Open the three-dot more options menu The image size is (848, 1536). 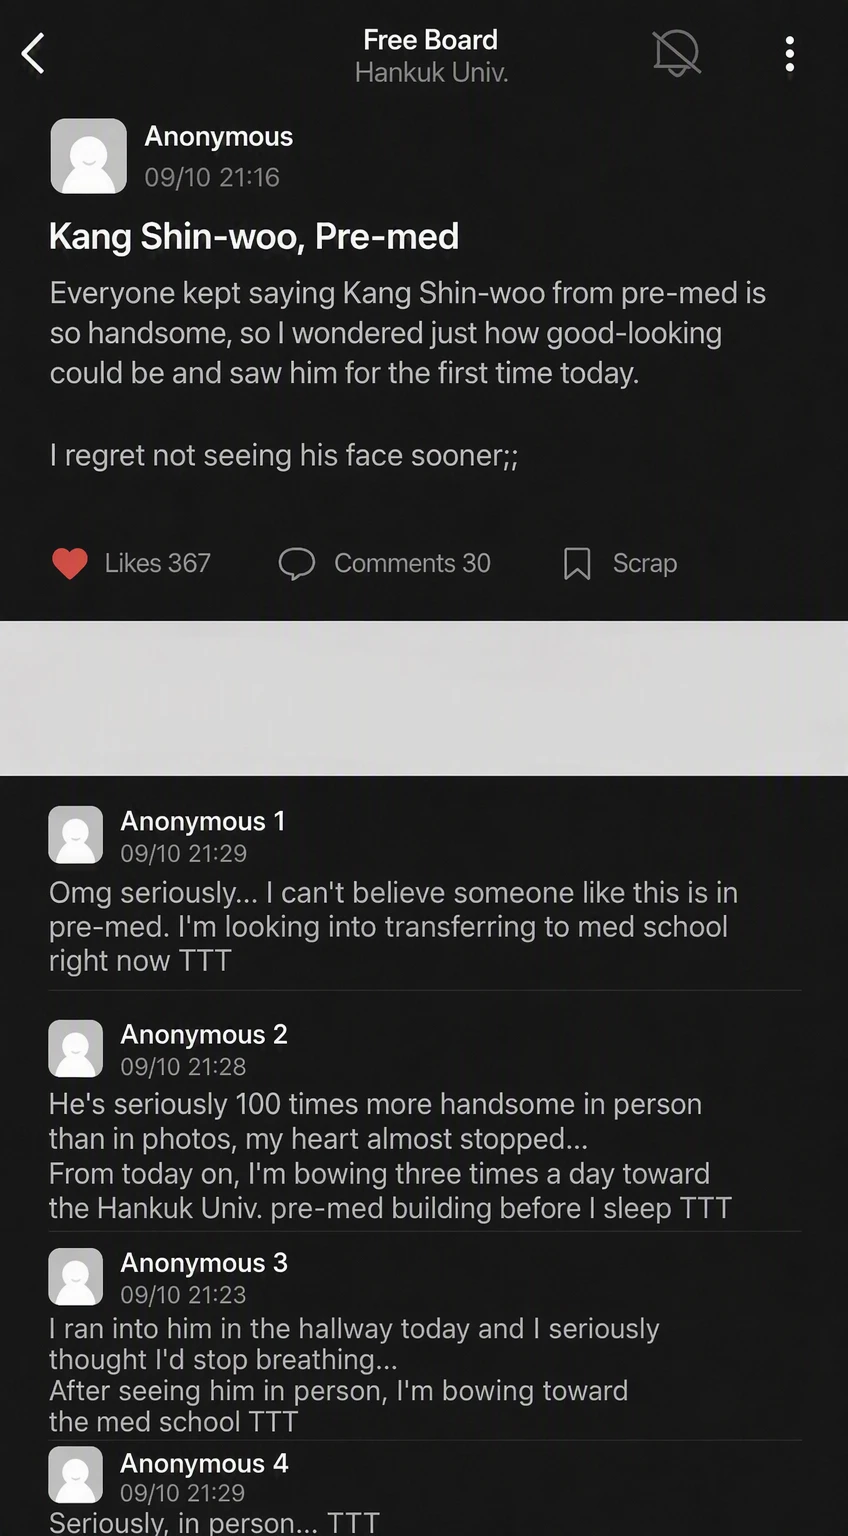pyautogui.click(x=790, y=54)
